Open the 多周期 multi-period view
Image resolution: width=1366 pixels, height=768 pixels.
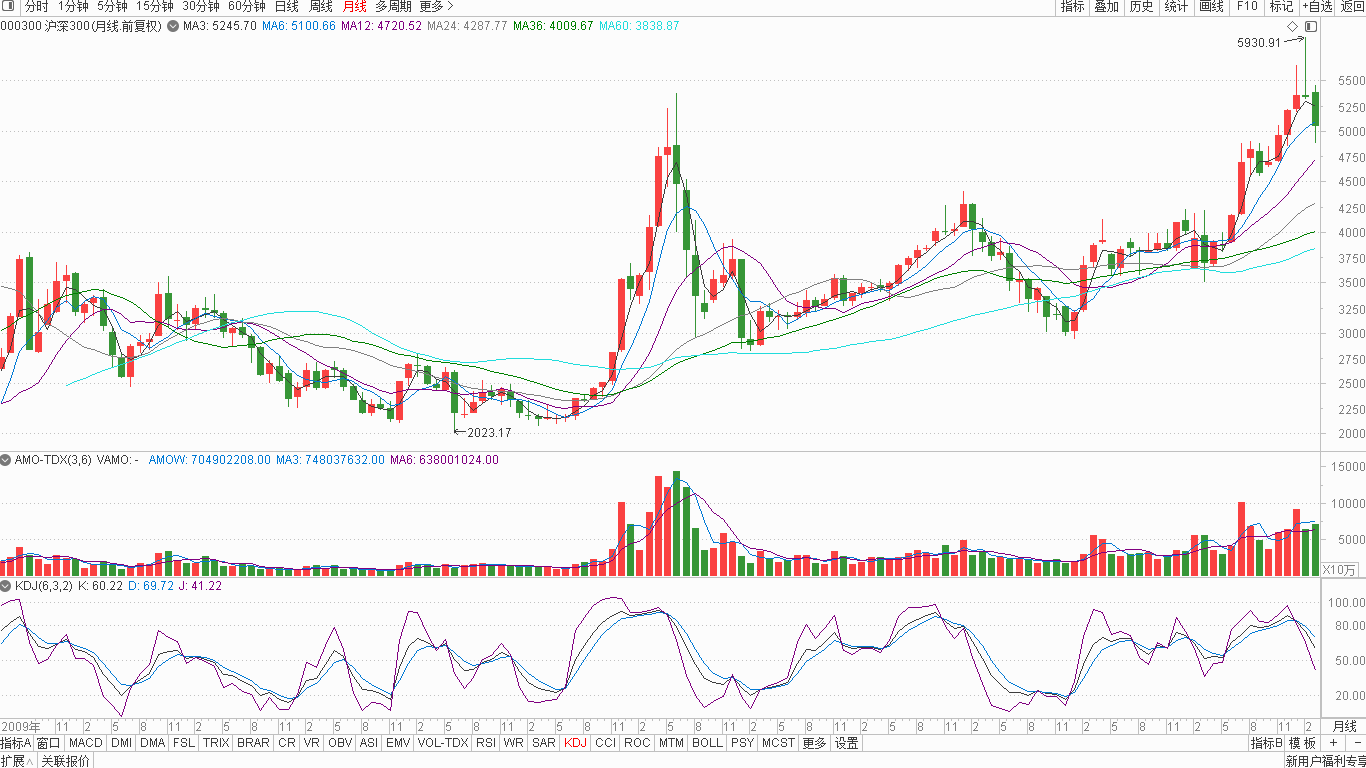(x=393, y=6)
